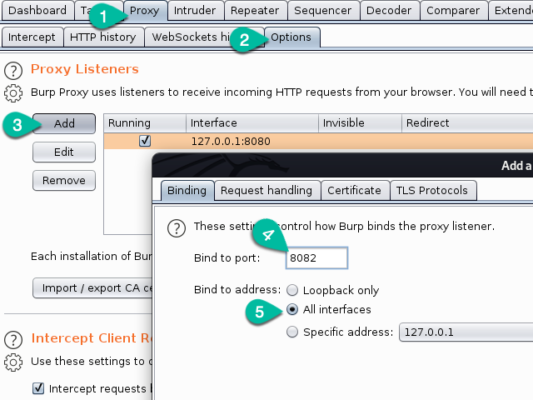This screenshot has height=400, width=533.
Task: Click the Edit listener button
Action: (x=64, y=152)
